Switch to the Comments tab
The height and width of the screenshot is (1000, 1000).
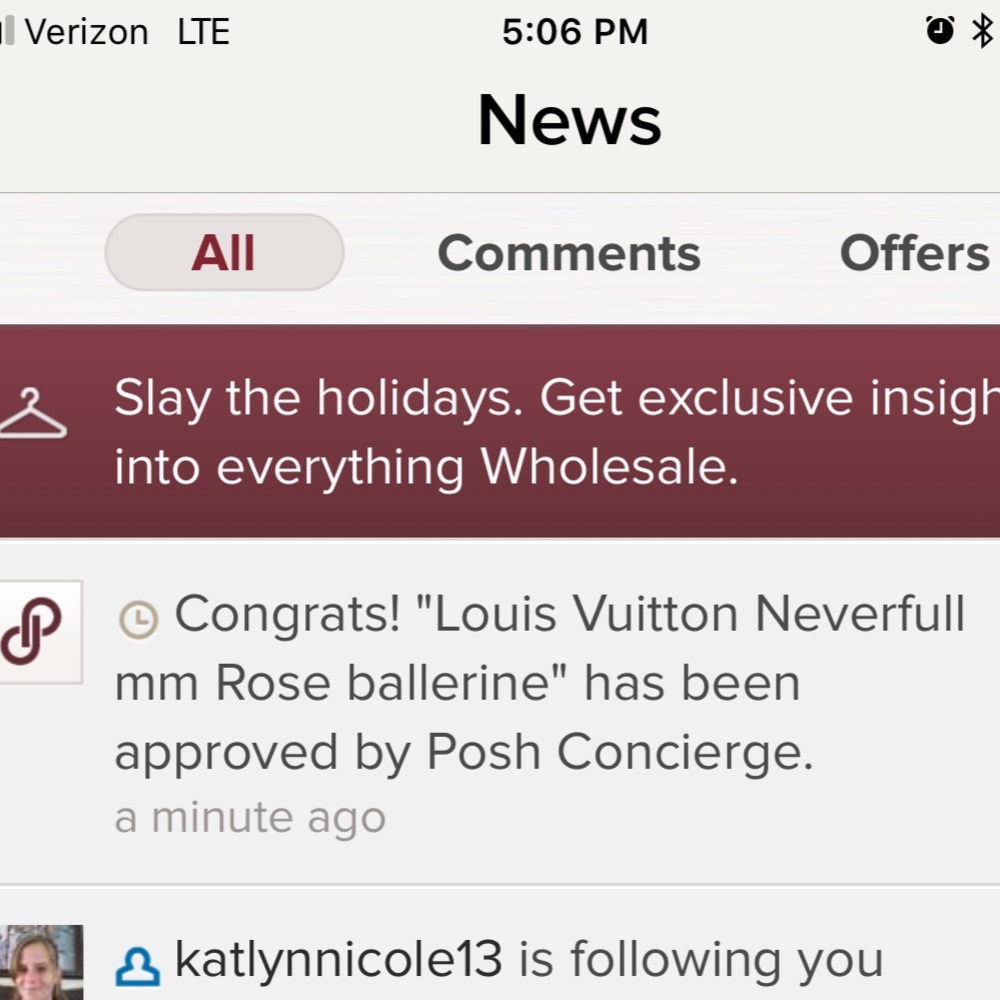569,253
